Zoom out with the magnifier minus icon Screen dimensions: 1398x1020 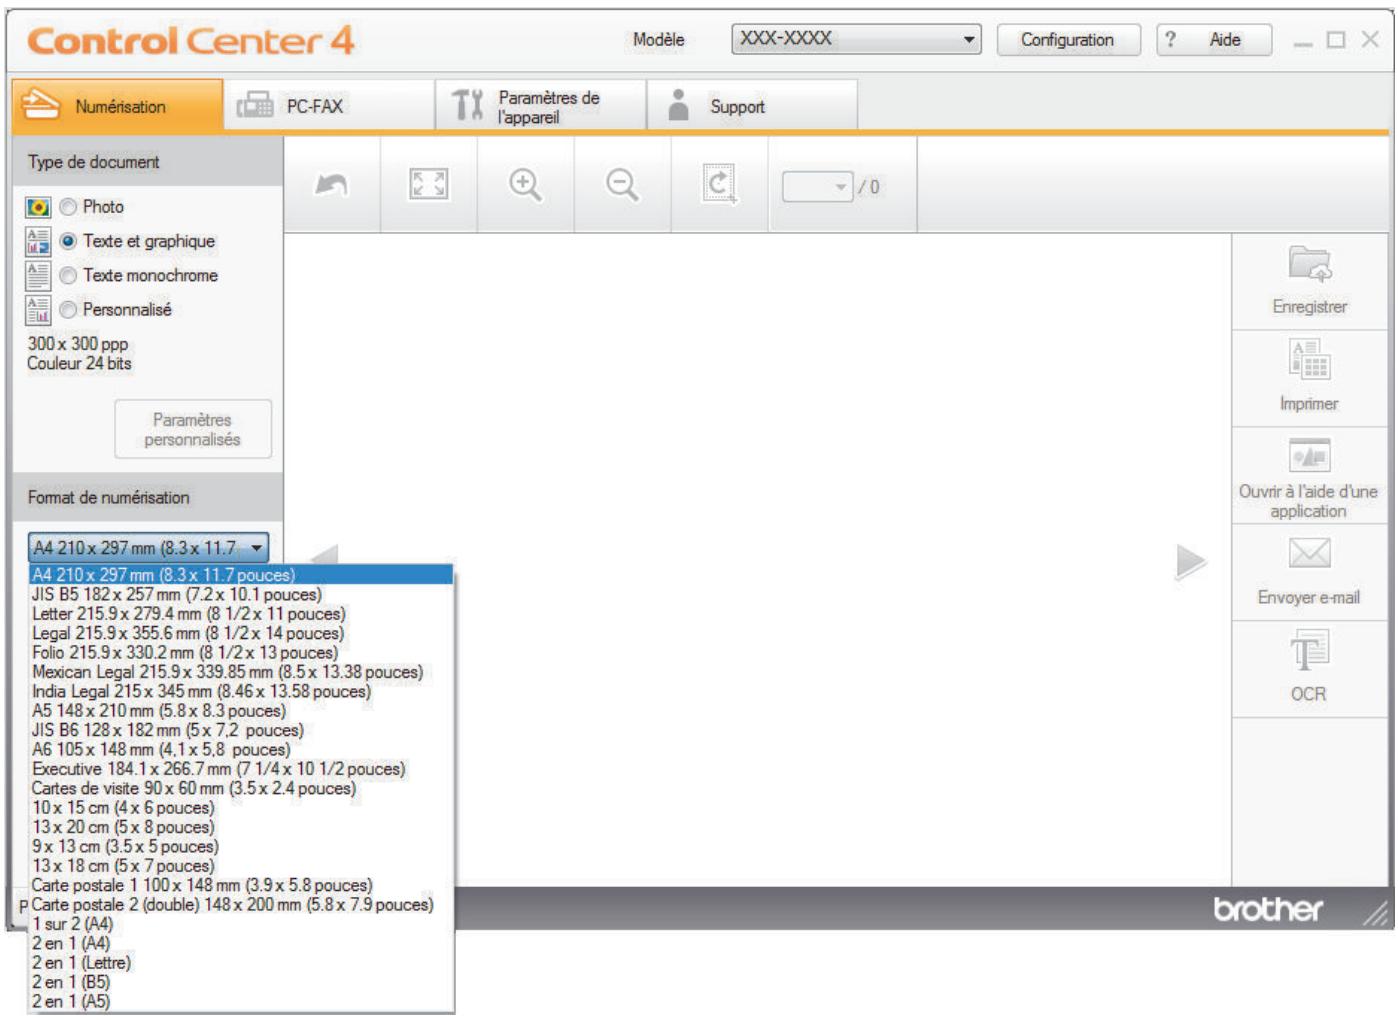point(622,185)
